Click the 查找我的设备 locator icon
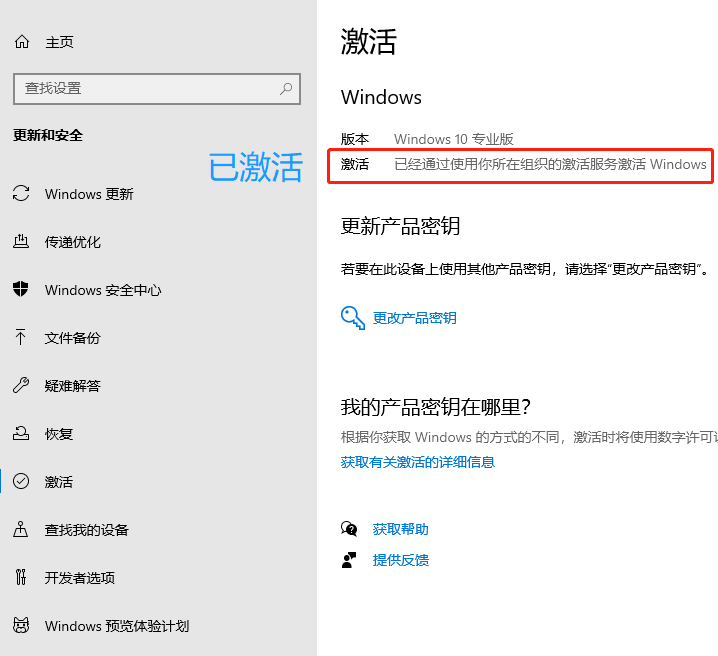Image resolution: width=718 pixels, height=656 pixels. click(21, 529)
